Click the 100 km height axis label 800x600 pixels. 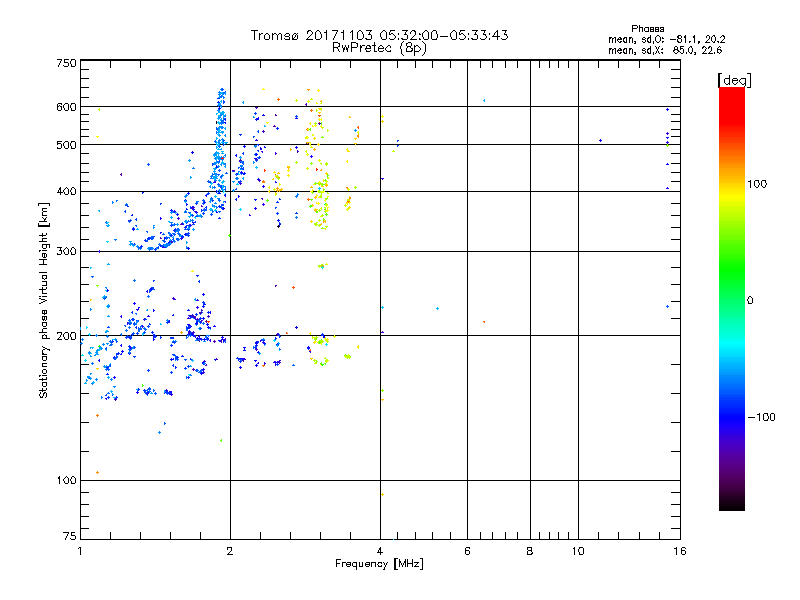coord(66,481)
